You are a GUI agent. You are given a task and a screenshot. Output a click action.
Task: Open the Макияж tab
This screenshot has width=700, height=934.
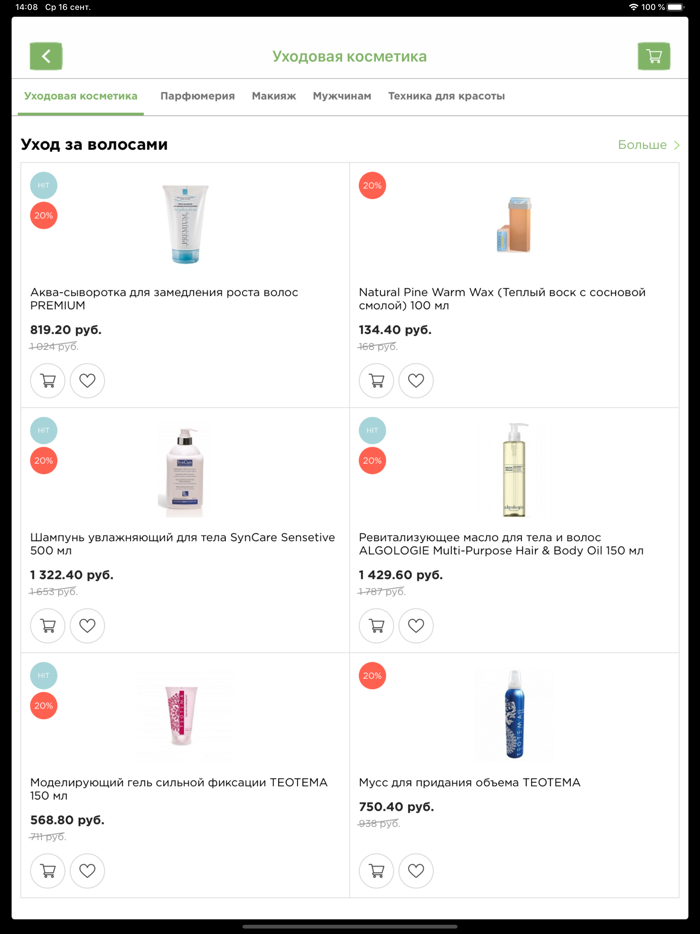coord(273,96)
